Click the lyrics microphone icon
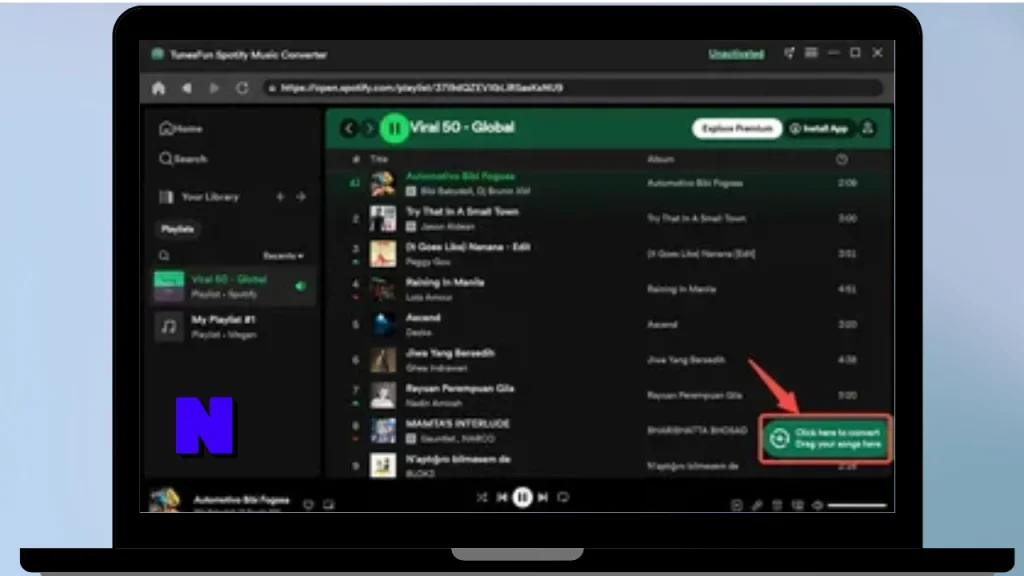 tap(757, 505)
